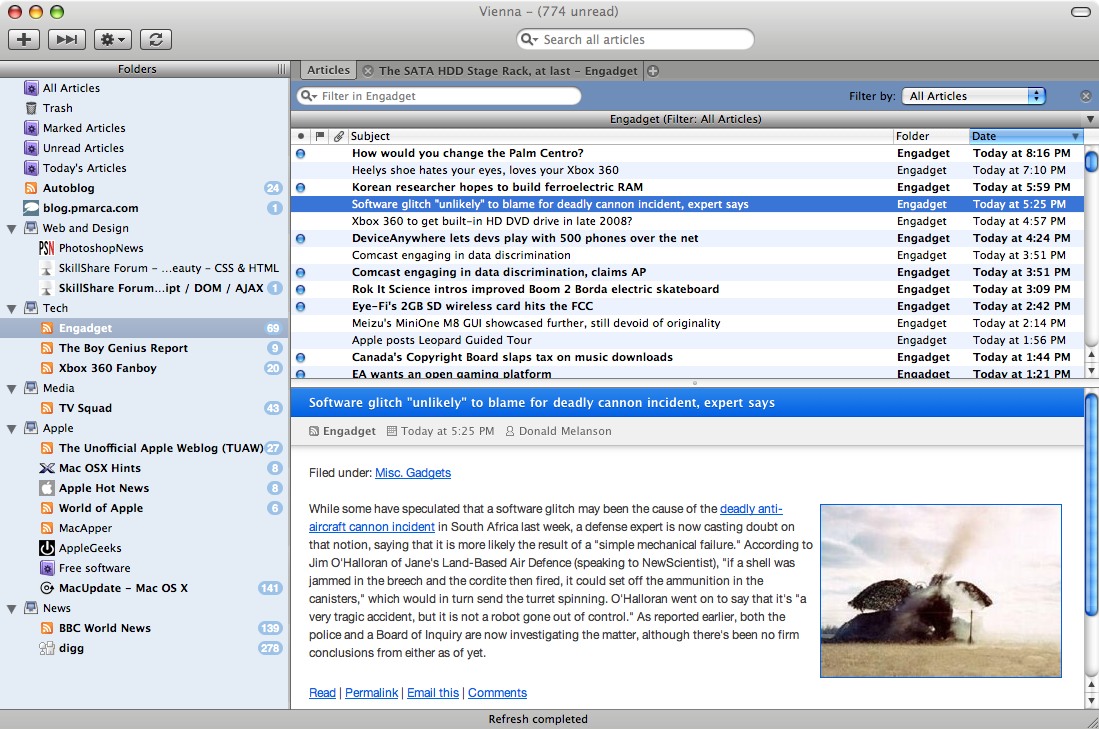Close The SATA HDD Stage Rack tab
1099x729 pixels.
tap(368, 71)
